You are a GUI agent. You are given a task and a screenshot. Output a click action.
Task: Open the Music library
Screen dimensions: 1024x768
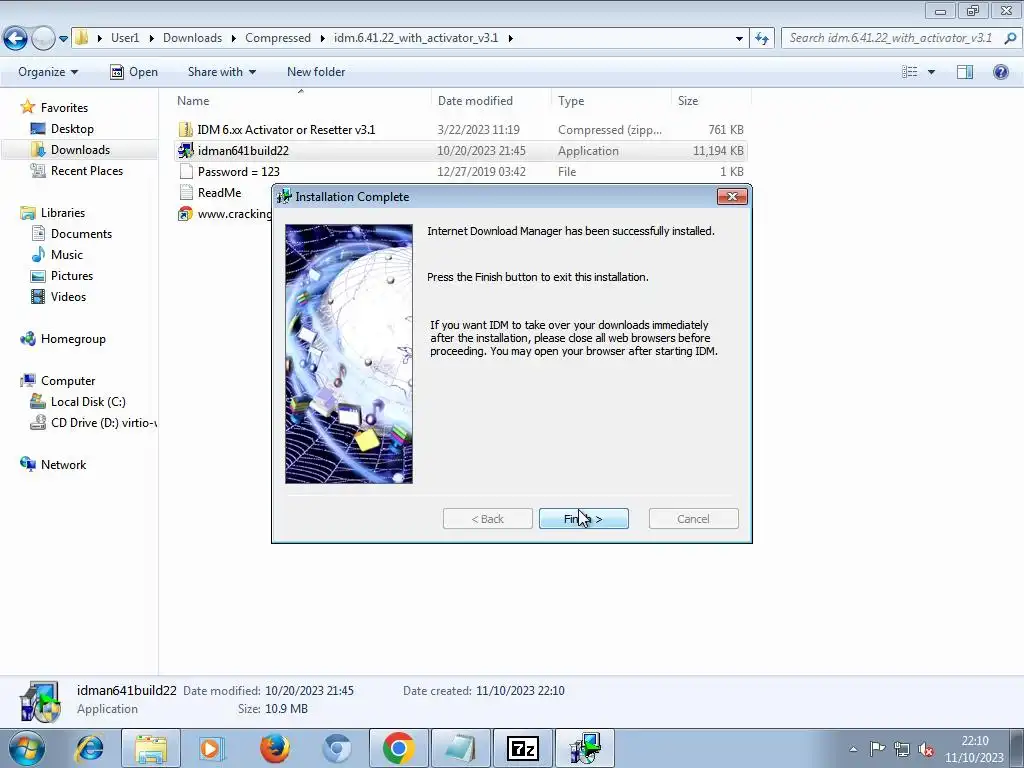tap(67, 255)
